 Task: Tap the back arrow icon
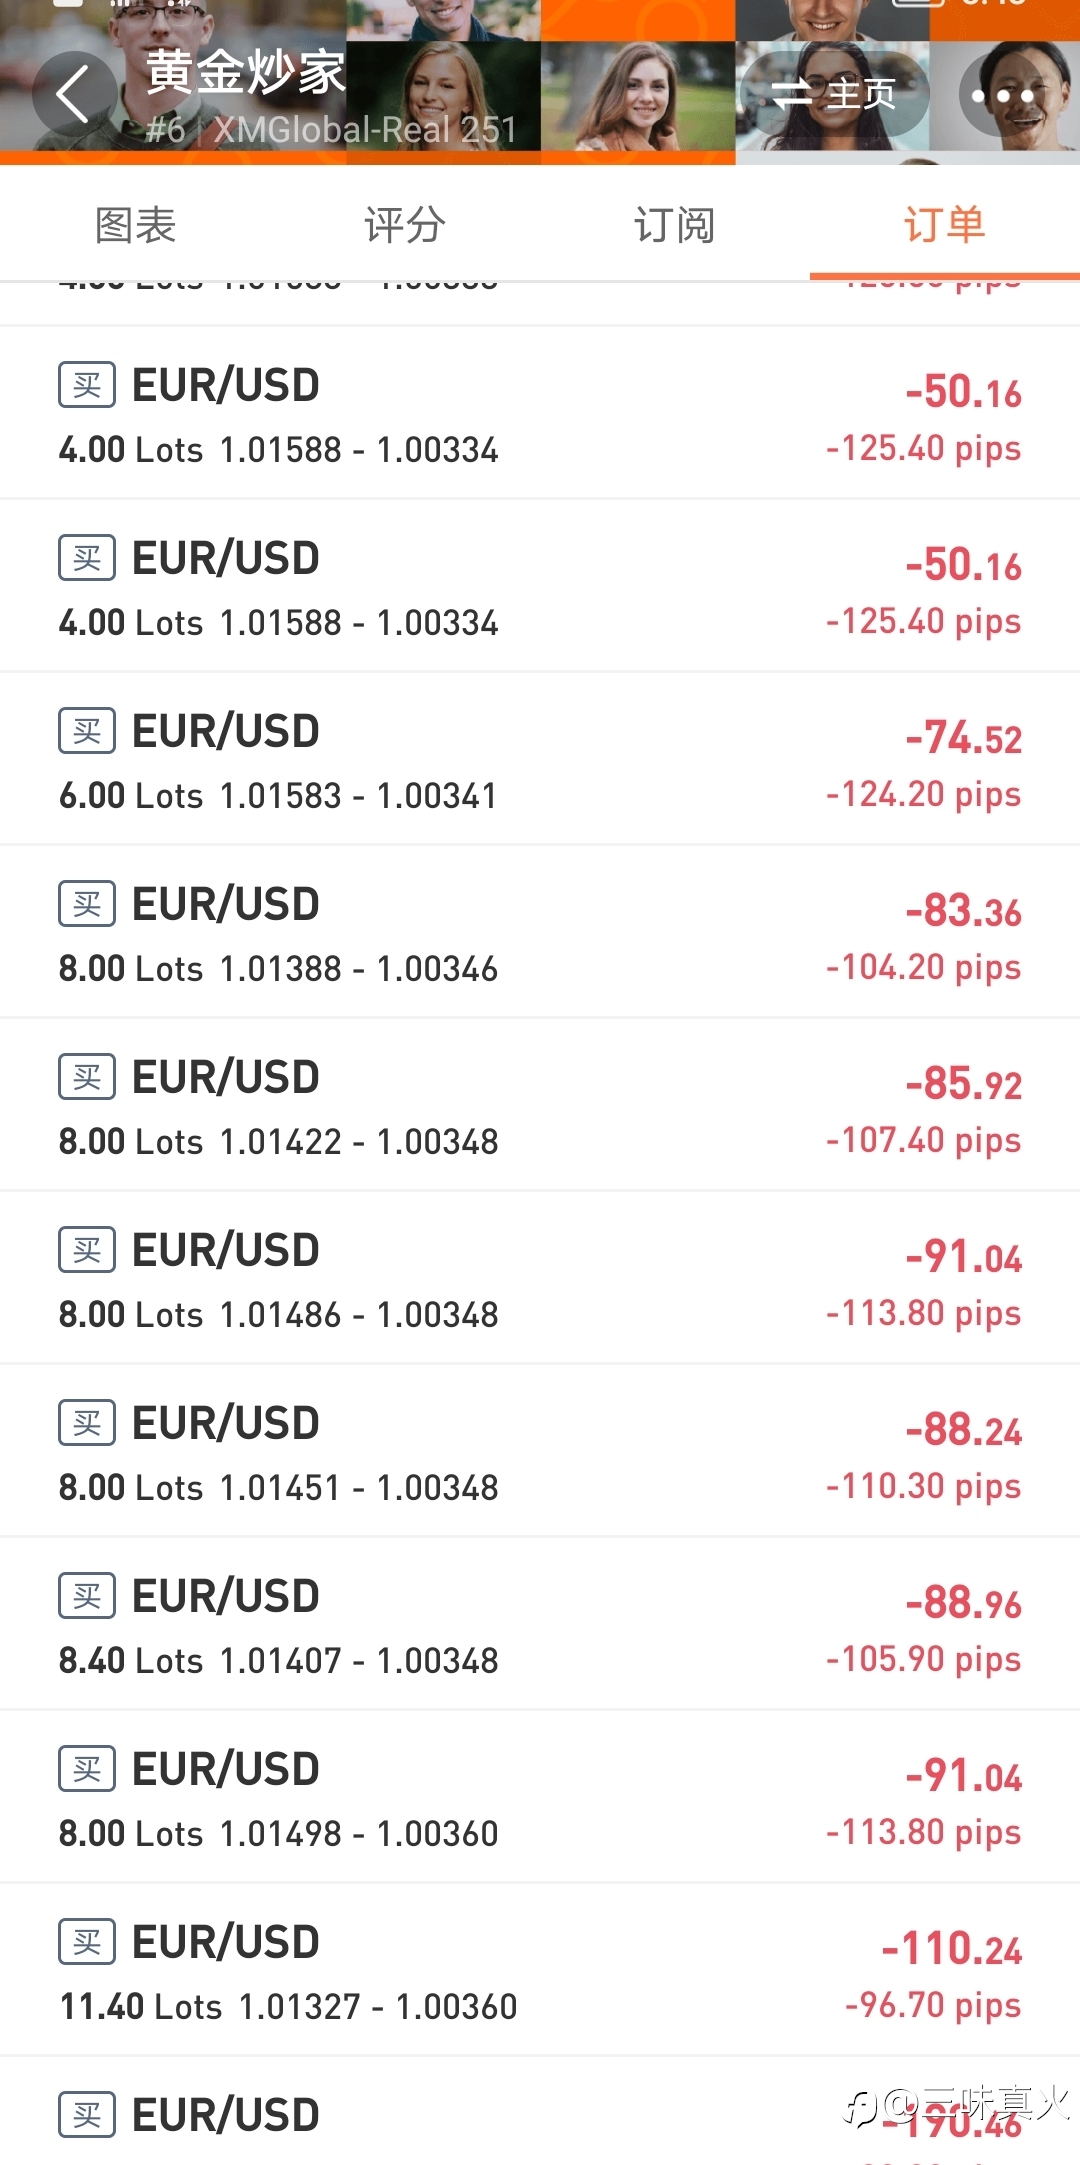[72, 95]
